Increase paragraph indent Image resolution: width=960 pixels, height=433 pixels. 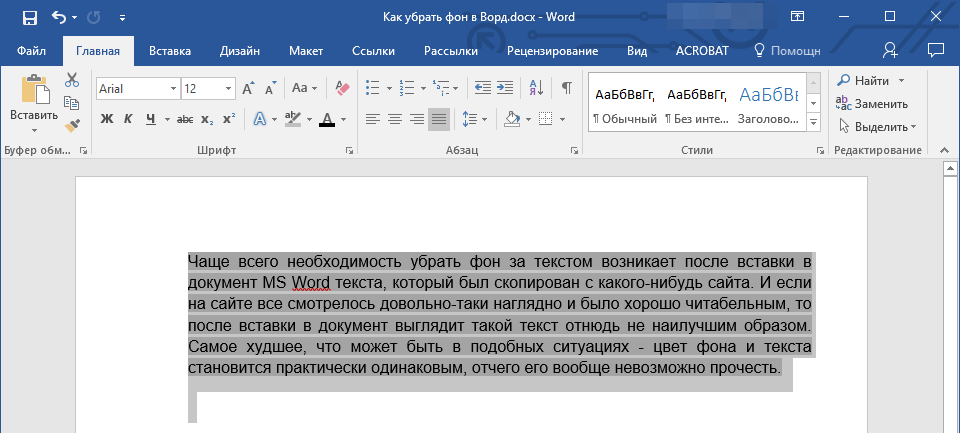(x=504, y=88)
